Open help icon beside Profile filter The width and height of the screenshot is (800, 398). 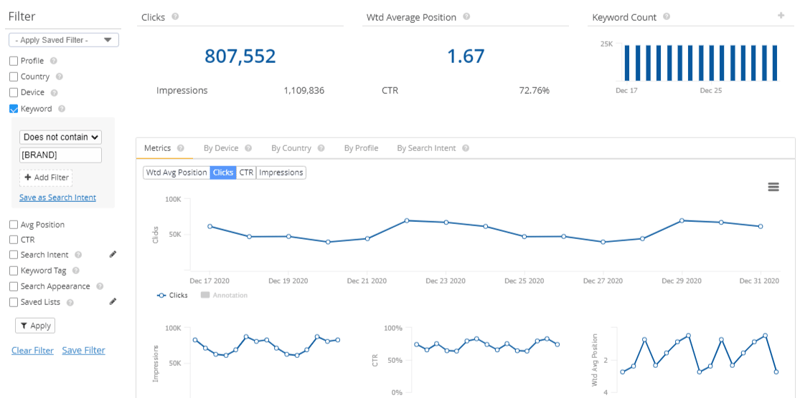pyautogui.click(x=54, y=61)
